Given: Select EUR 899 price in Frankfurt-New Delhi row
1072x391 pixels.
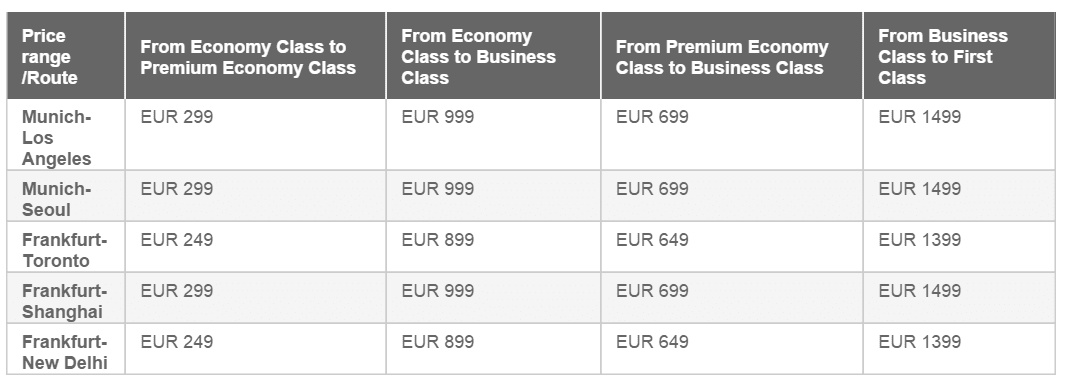Looking at the screenshot, I should (x=438, y=342).
